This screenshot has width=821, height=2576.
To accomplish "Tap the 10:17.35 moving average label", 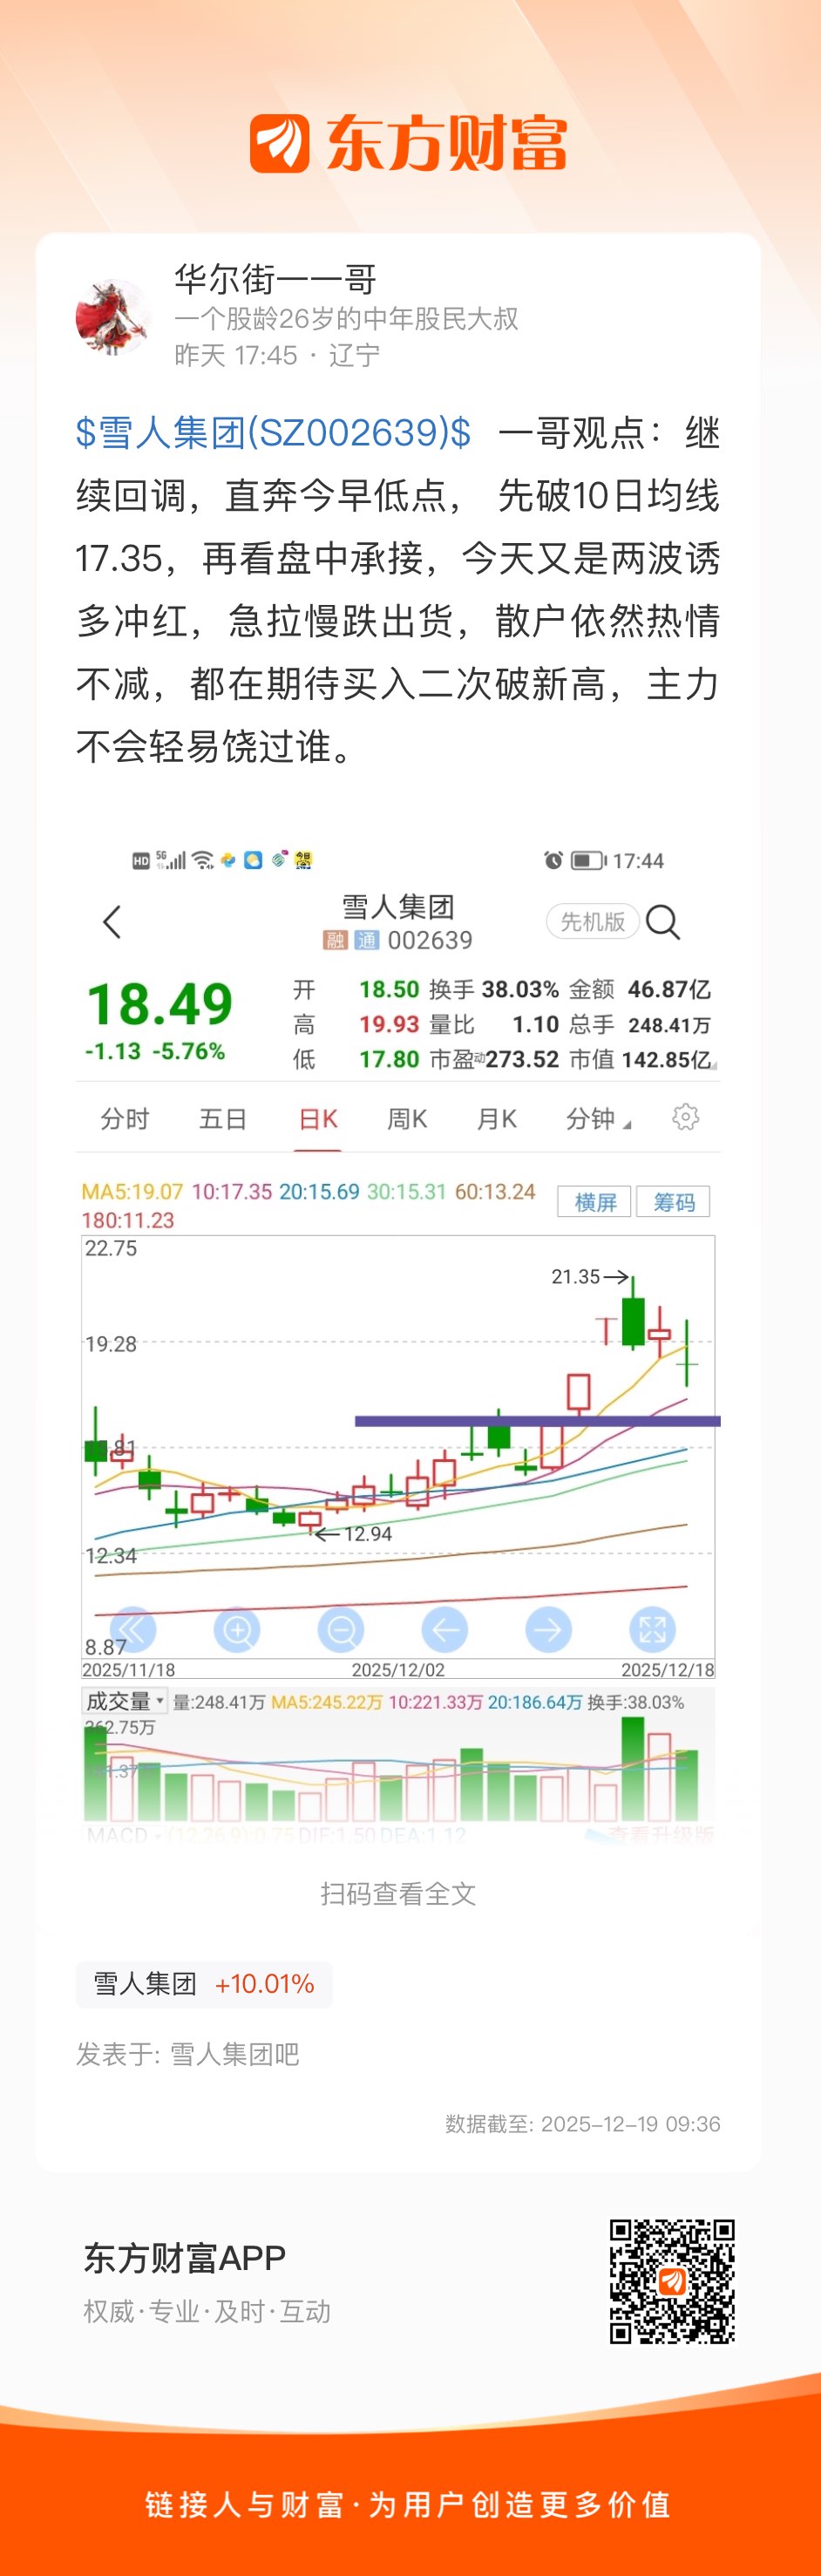I will [x=232, y=1192].
